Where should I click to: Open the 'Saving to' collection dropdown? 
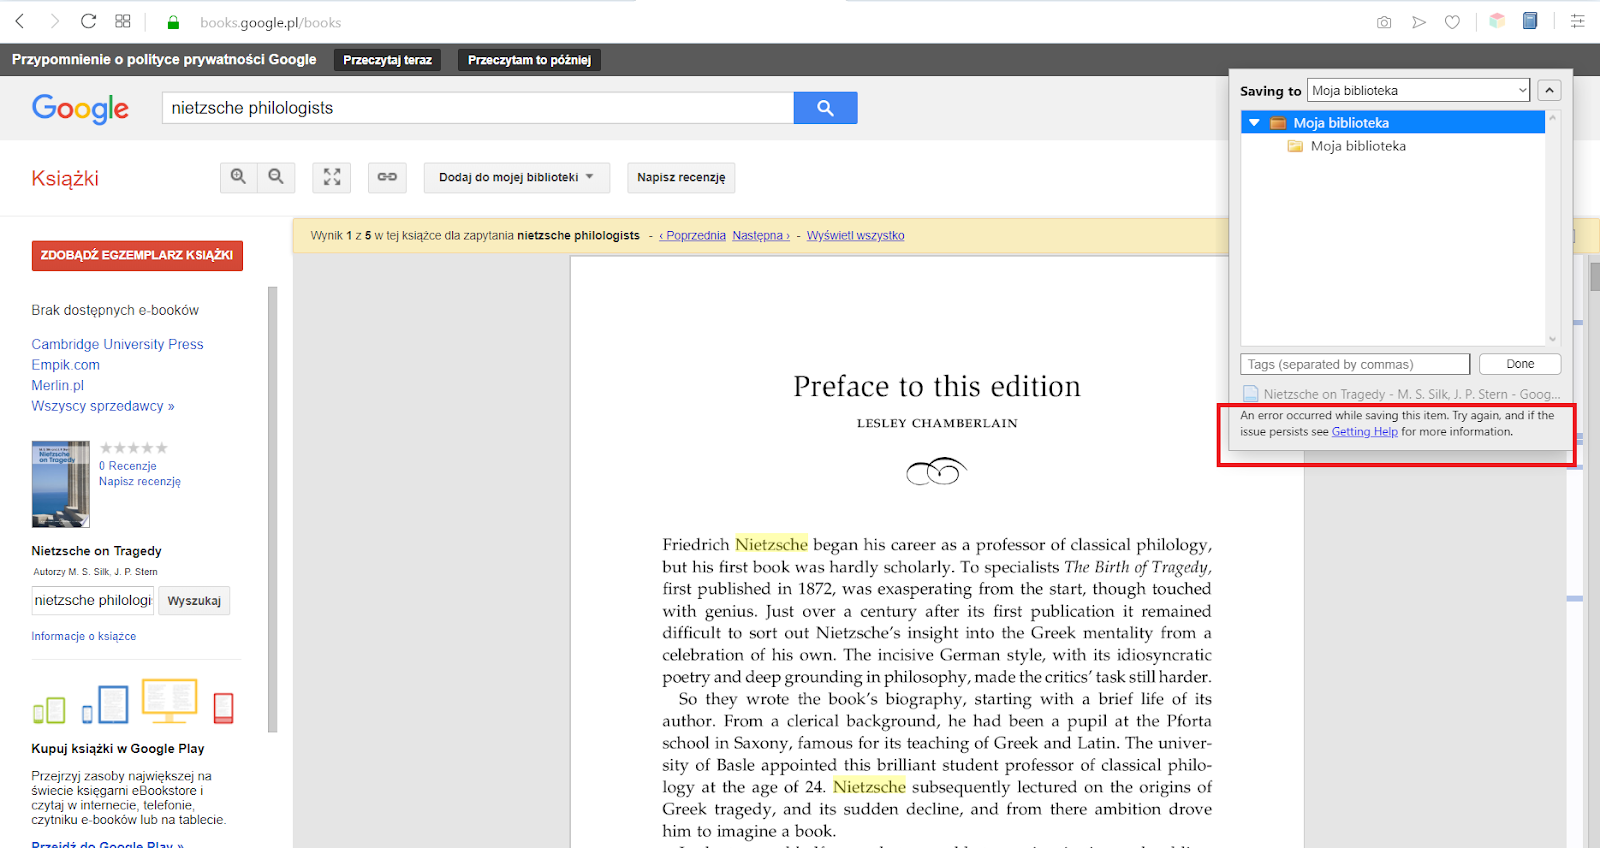[1419, 90]
